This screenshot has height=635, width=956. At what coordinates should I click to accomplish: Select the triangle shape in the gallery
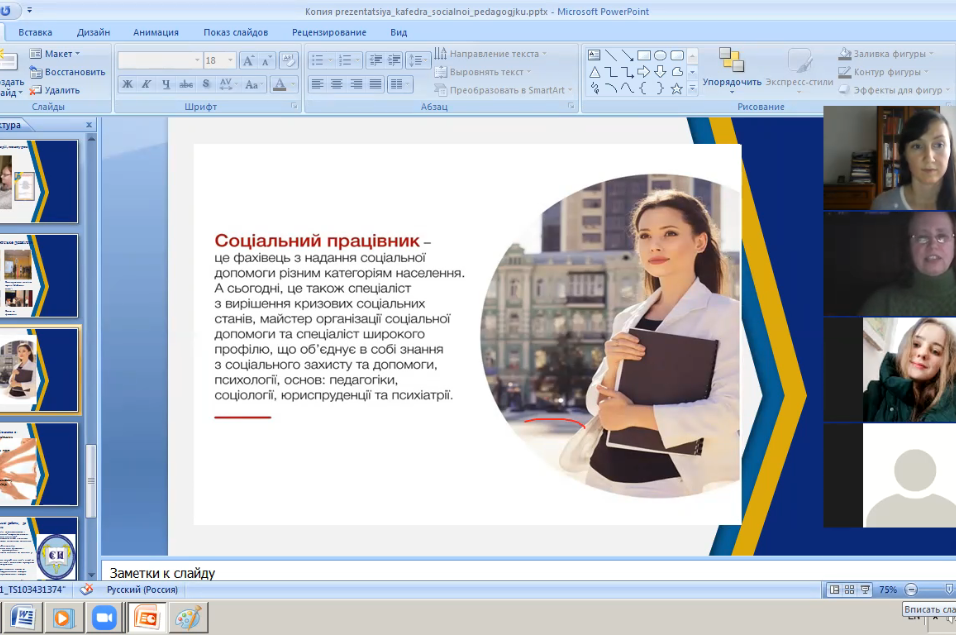(594, 72)
